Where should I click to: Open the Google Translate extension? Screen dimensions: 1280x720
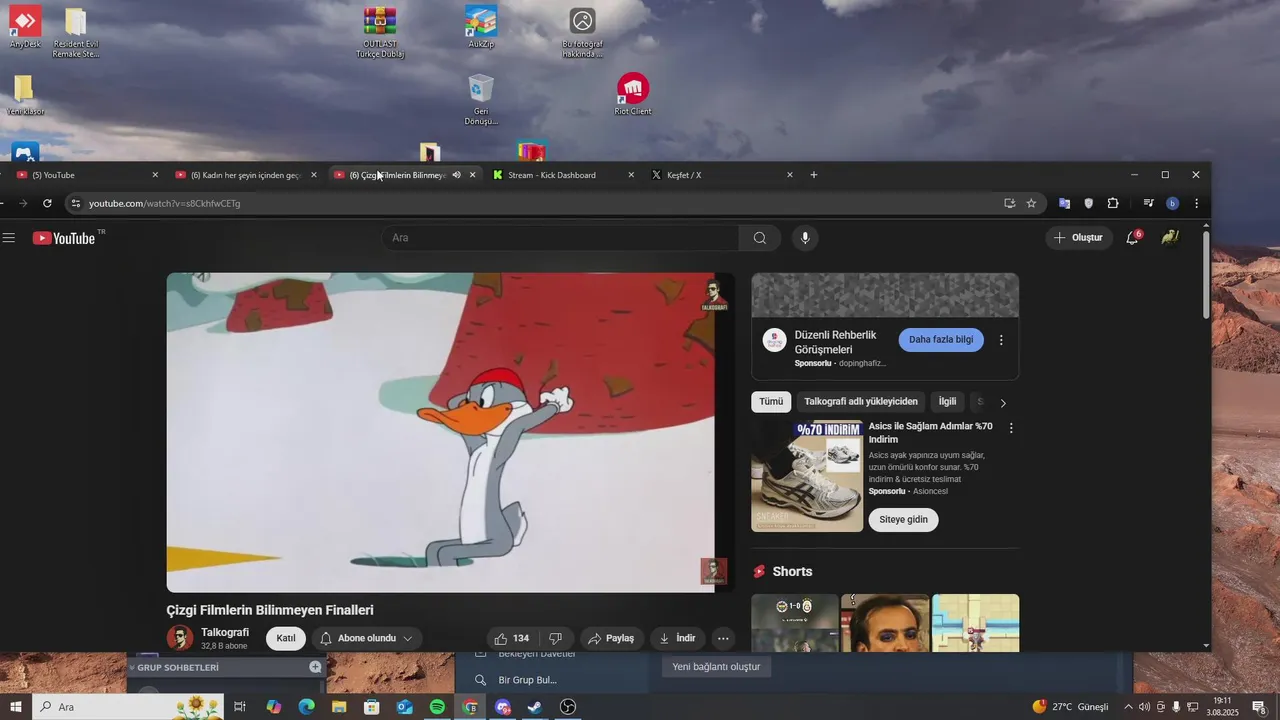coord(1064,203)
